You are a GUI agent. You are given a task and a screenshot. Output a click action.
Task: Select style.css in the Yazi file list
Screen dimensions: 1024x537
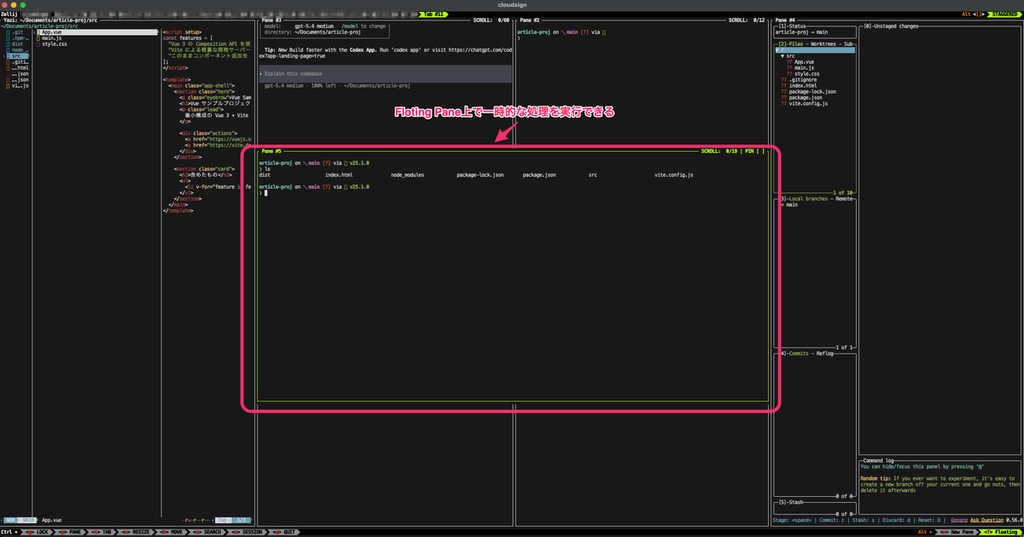[54, 44]
